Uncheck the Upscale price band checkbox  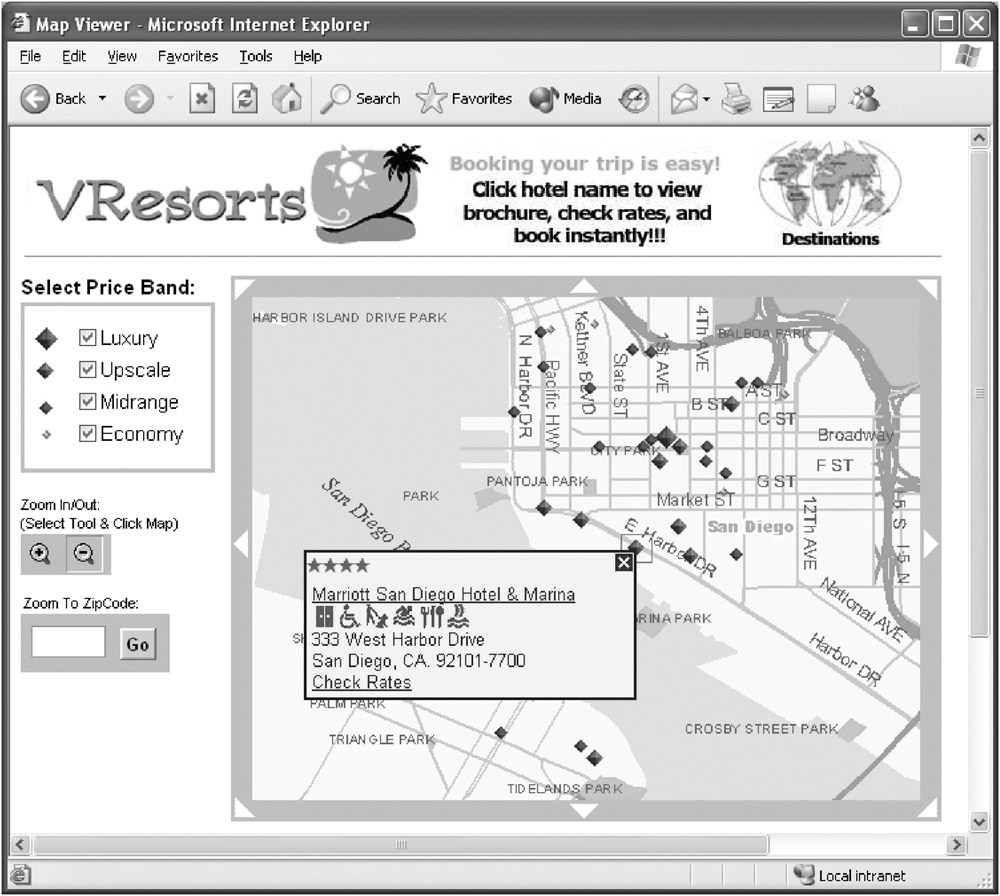(x=87, y=369)
